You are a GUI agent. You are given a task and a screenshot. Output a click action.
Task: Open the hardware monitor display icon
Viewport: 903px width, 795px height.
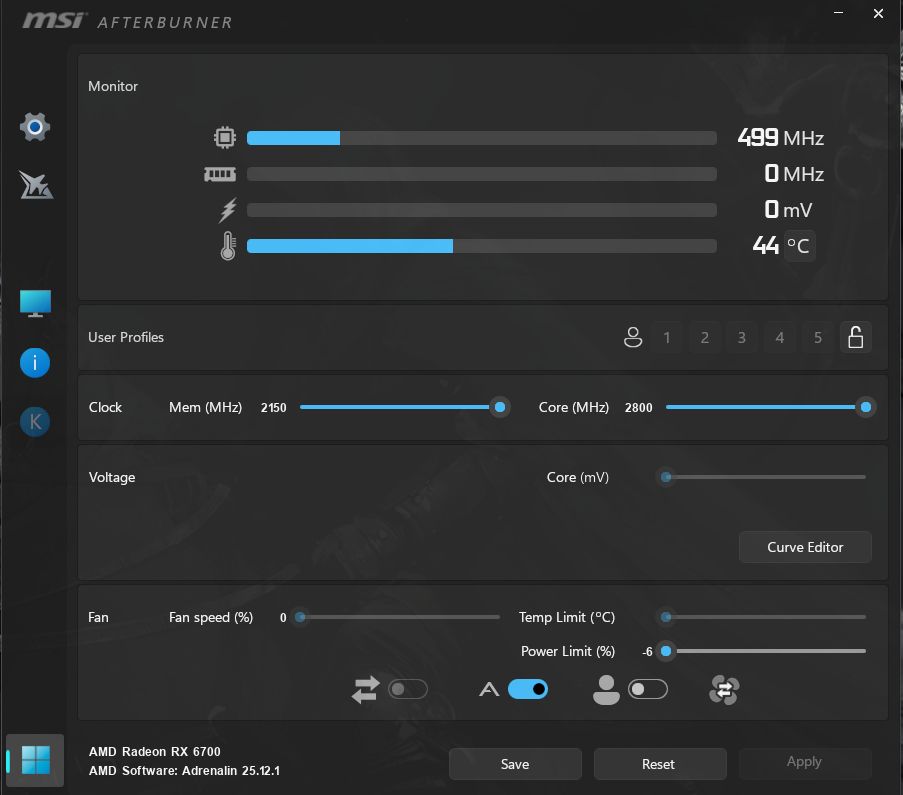coord(35,303)
